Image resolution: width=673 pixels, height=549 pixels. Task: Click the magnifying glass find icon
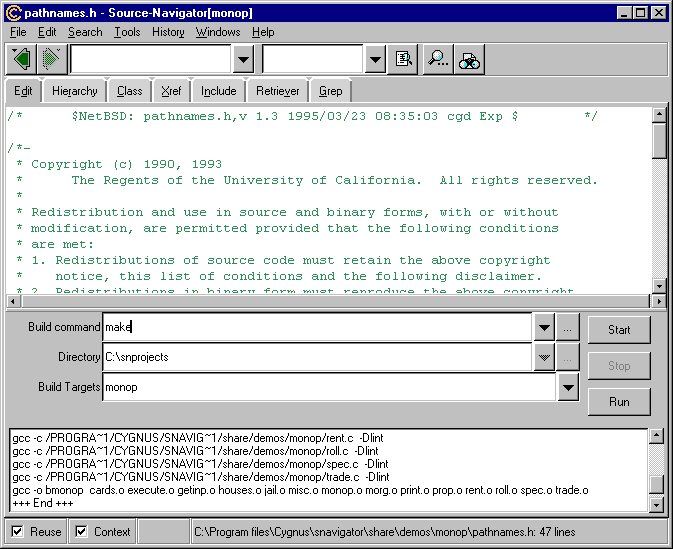[438, 59]
